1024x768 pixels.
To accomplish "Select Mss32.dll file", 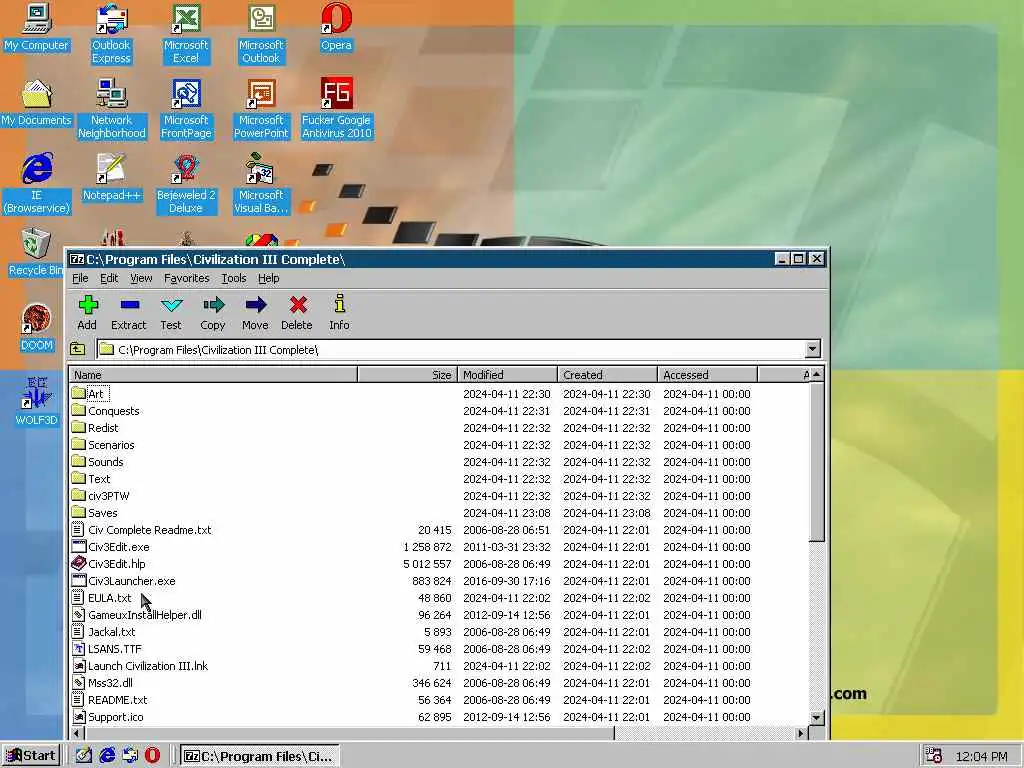I will [110, 682].
